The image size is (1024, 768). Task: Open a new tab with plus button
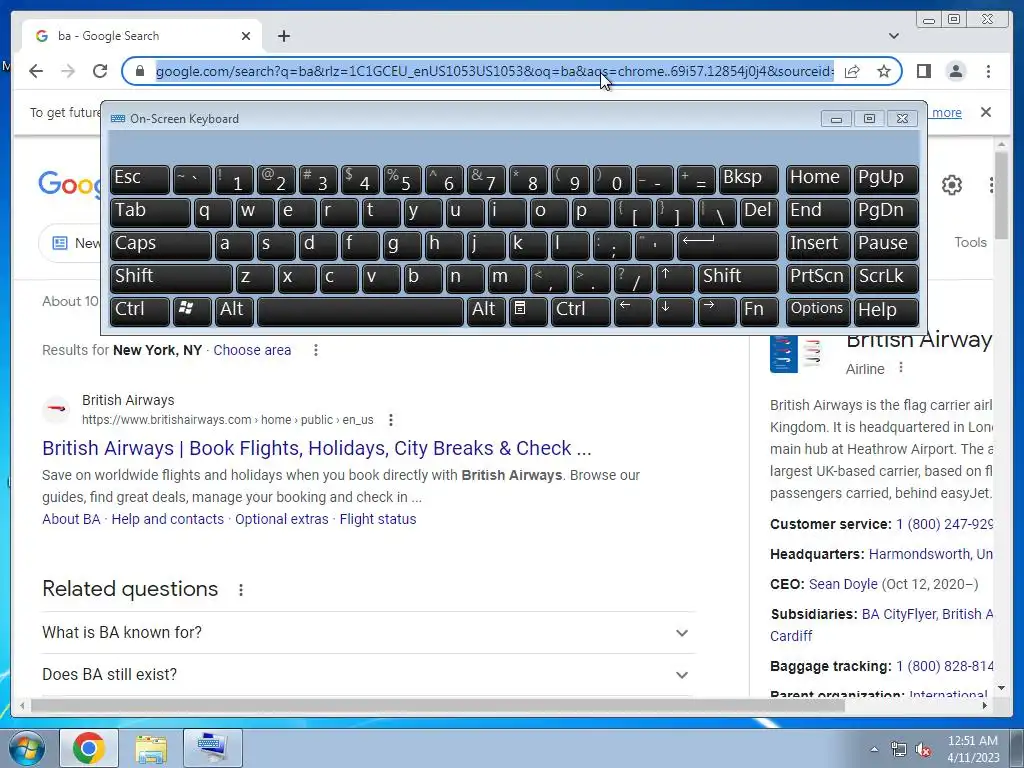[x=283, y=36]
